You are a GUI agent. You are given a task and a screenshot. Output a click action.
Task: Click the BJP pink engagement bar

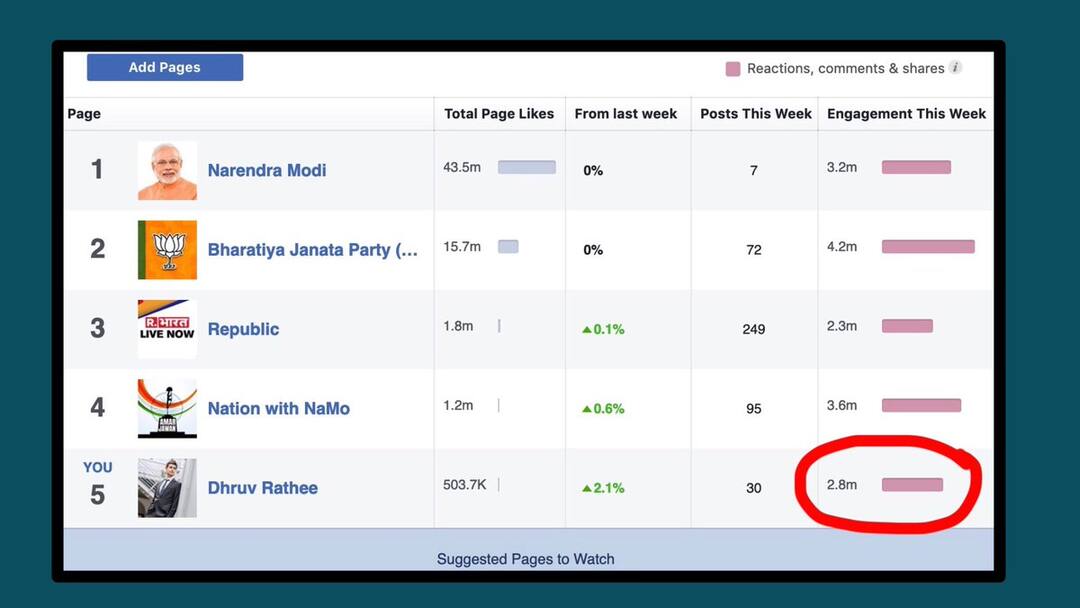(928, 247)
